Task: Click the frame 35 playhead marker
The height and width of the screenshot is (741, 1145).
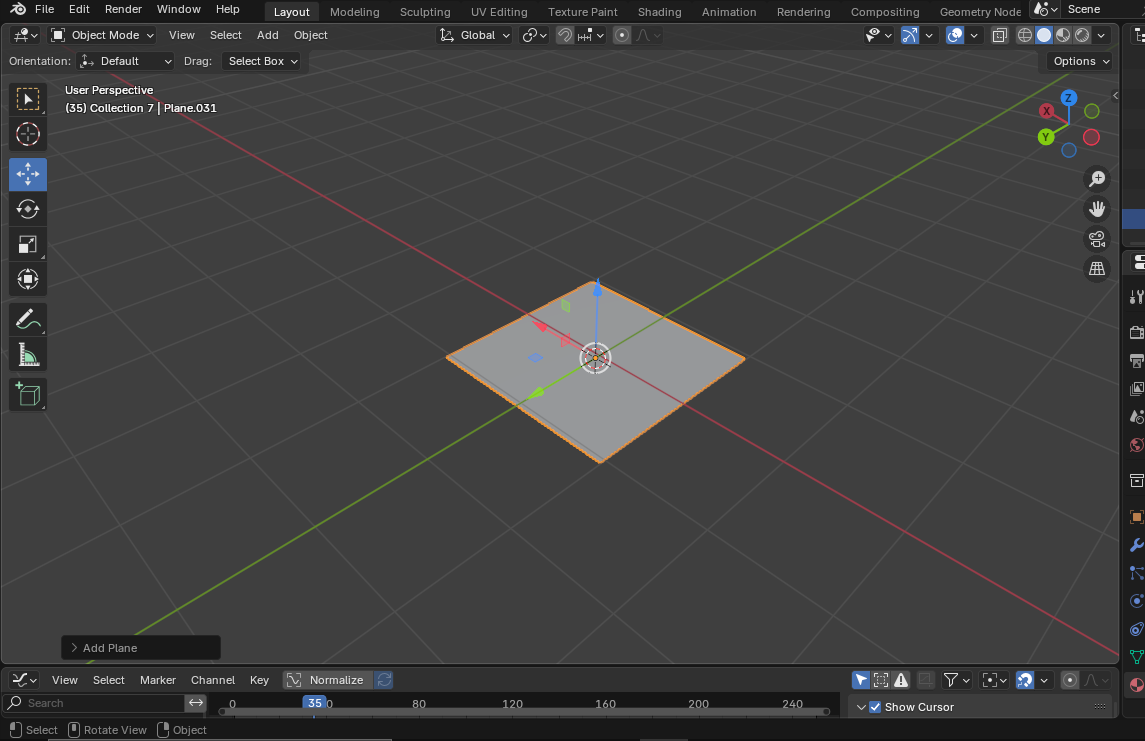Action: click(x=314, y=702)
